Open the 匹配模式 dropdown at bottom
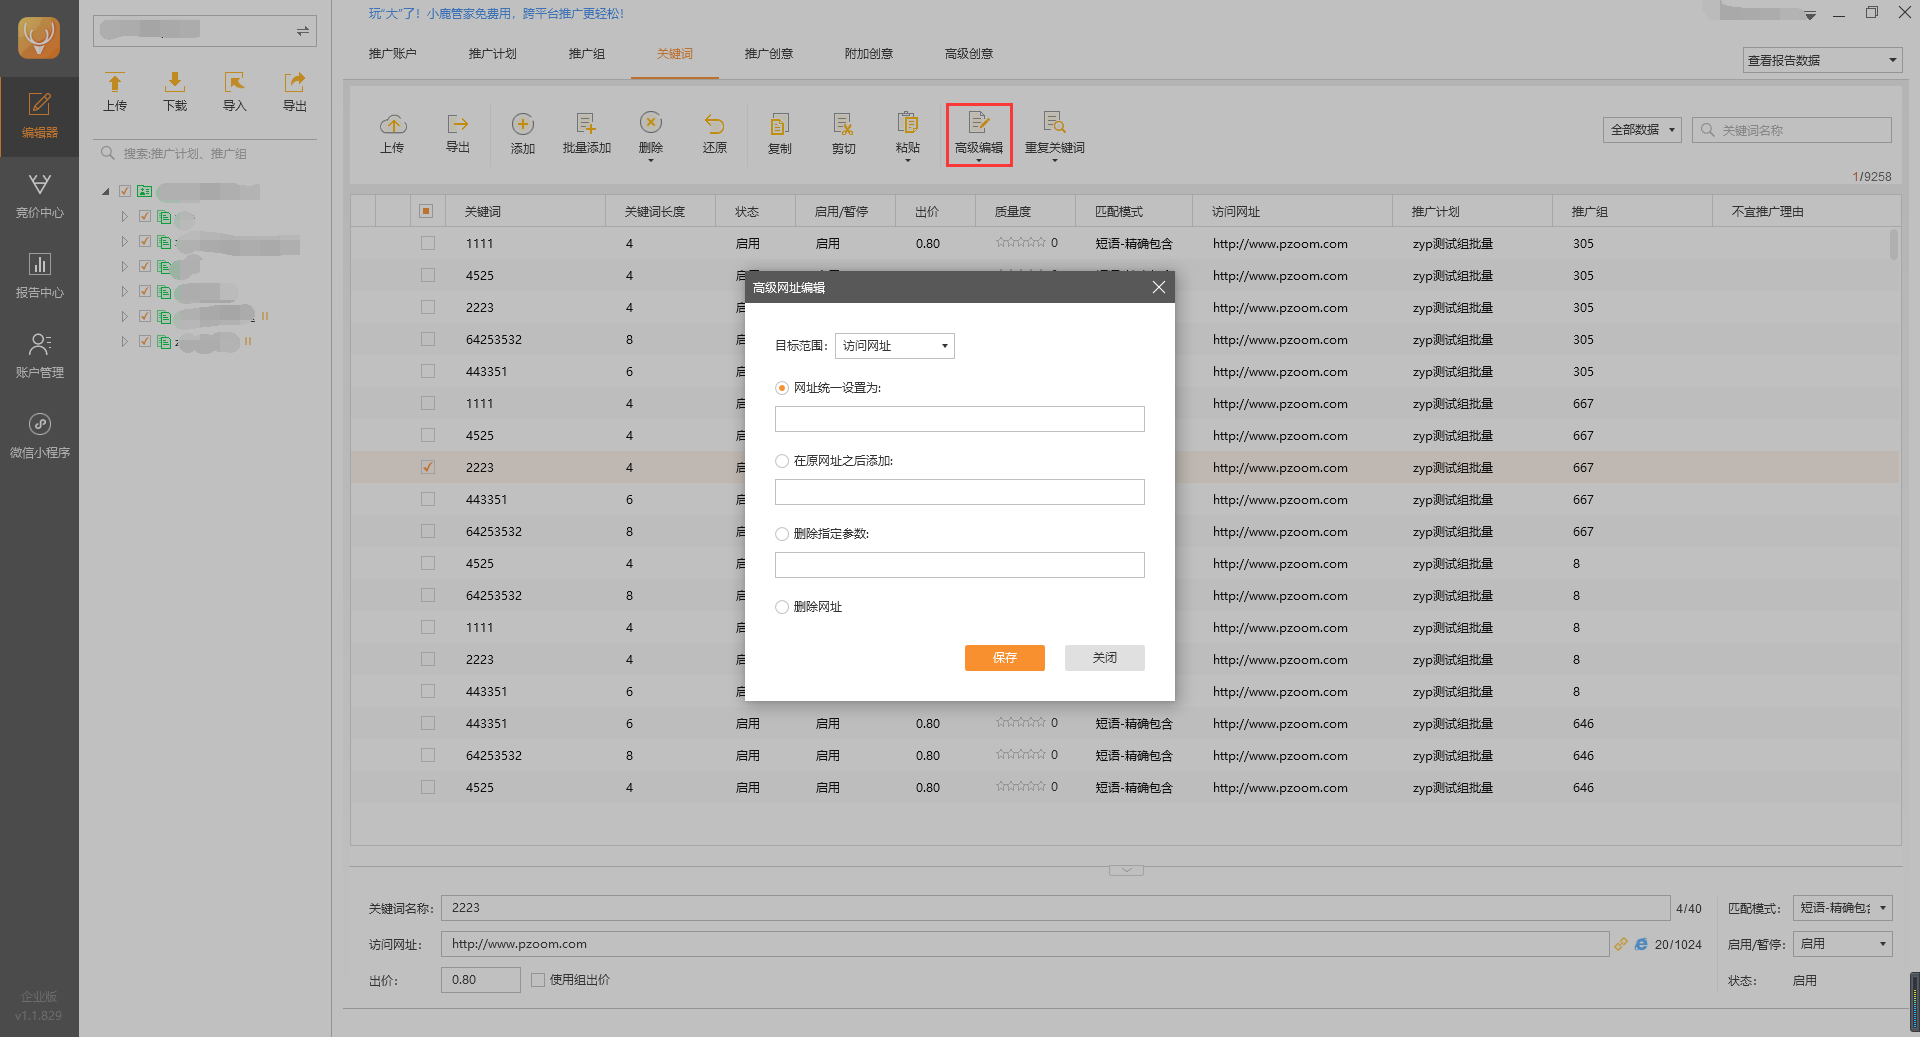This screenshot has height=1037, width=1920. (1842, 908)
